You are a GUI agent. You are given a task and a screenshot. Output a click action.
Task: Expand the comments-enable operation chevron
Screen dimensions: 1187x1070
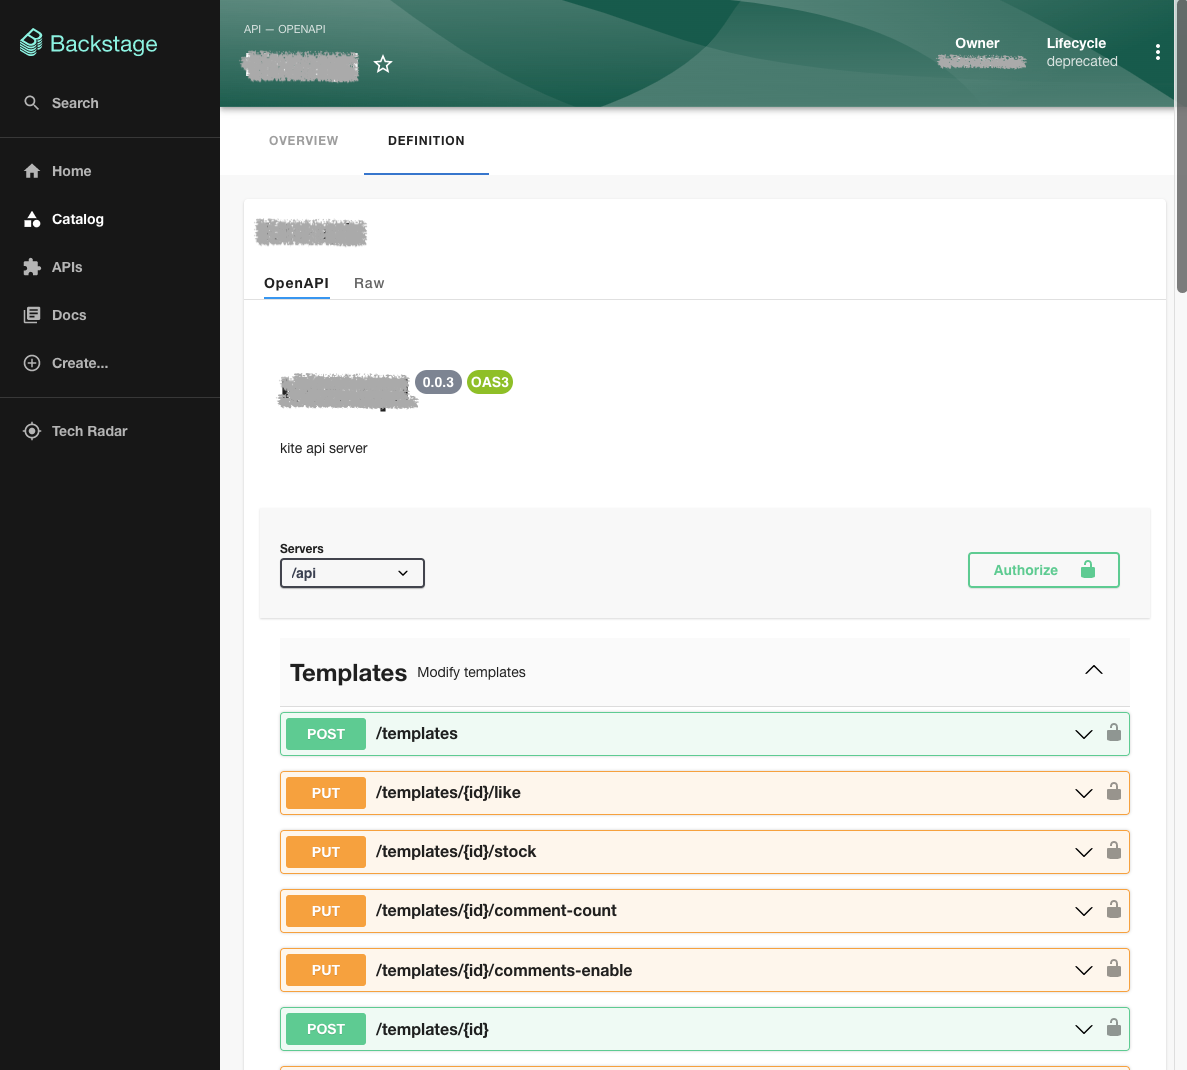pos(1084,970)
